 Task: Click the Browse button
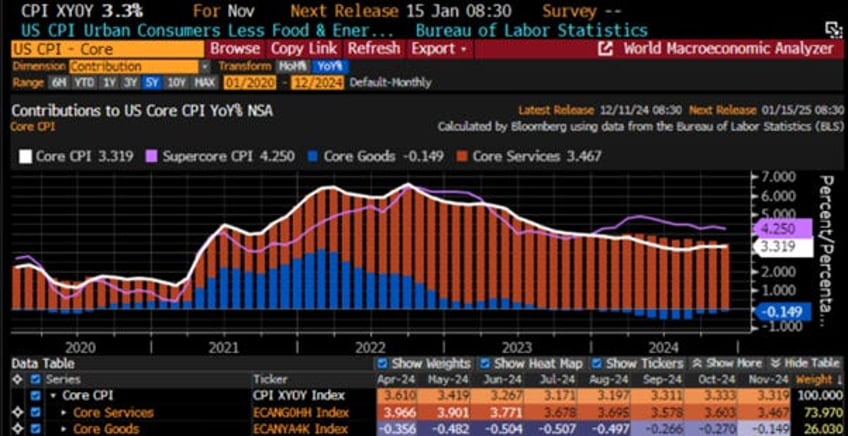[235, 49]
